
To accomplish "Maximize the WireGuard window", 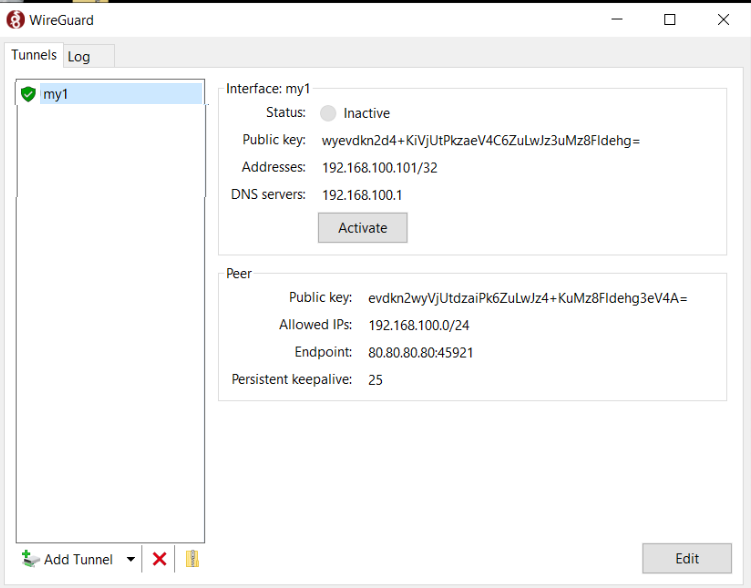I will click(x=670, y=20).
